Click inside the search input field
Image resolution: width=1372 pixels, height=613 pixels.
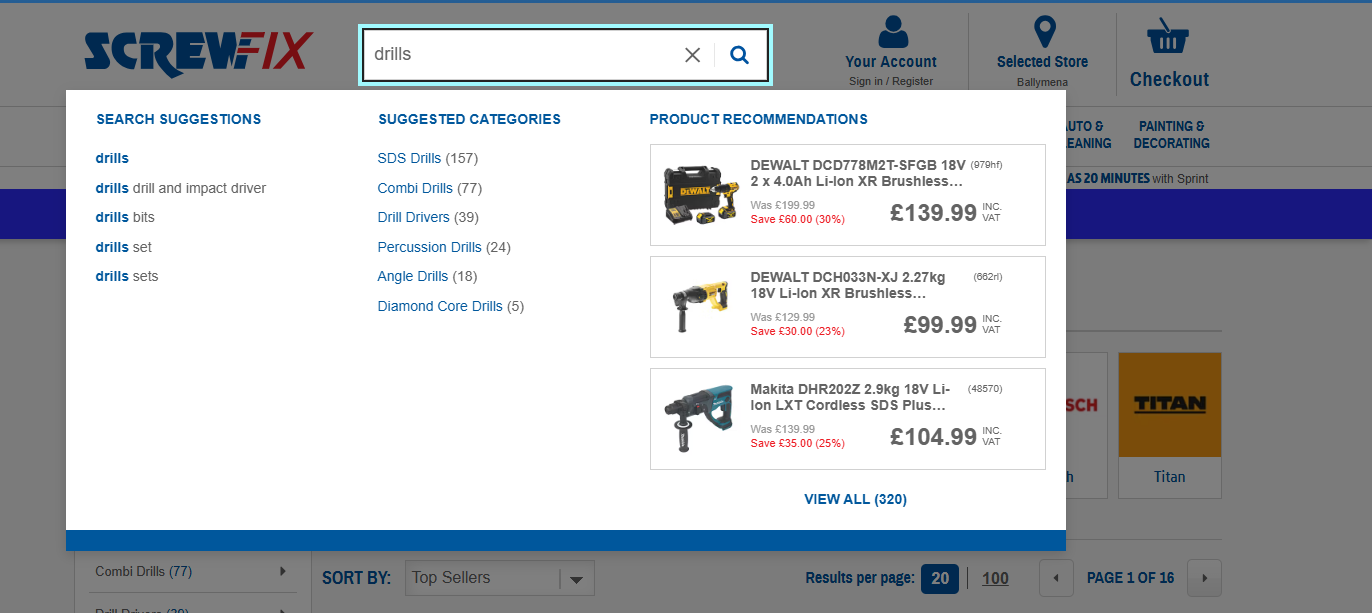coord(520,55)
